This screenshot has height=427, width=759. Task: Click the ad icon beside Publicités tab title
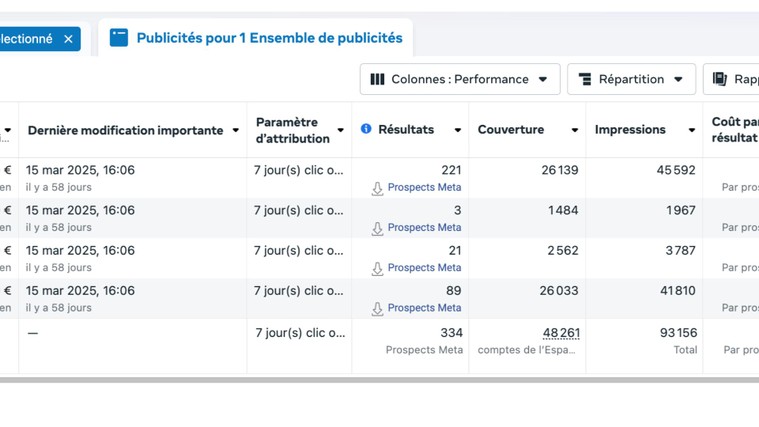[119, 38]
